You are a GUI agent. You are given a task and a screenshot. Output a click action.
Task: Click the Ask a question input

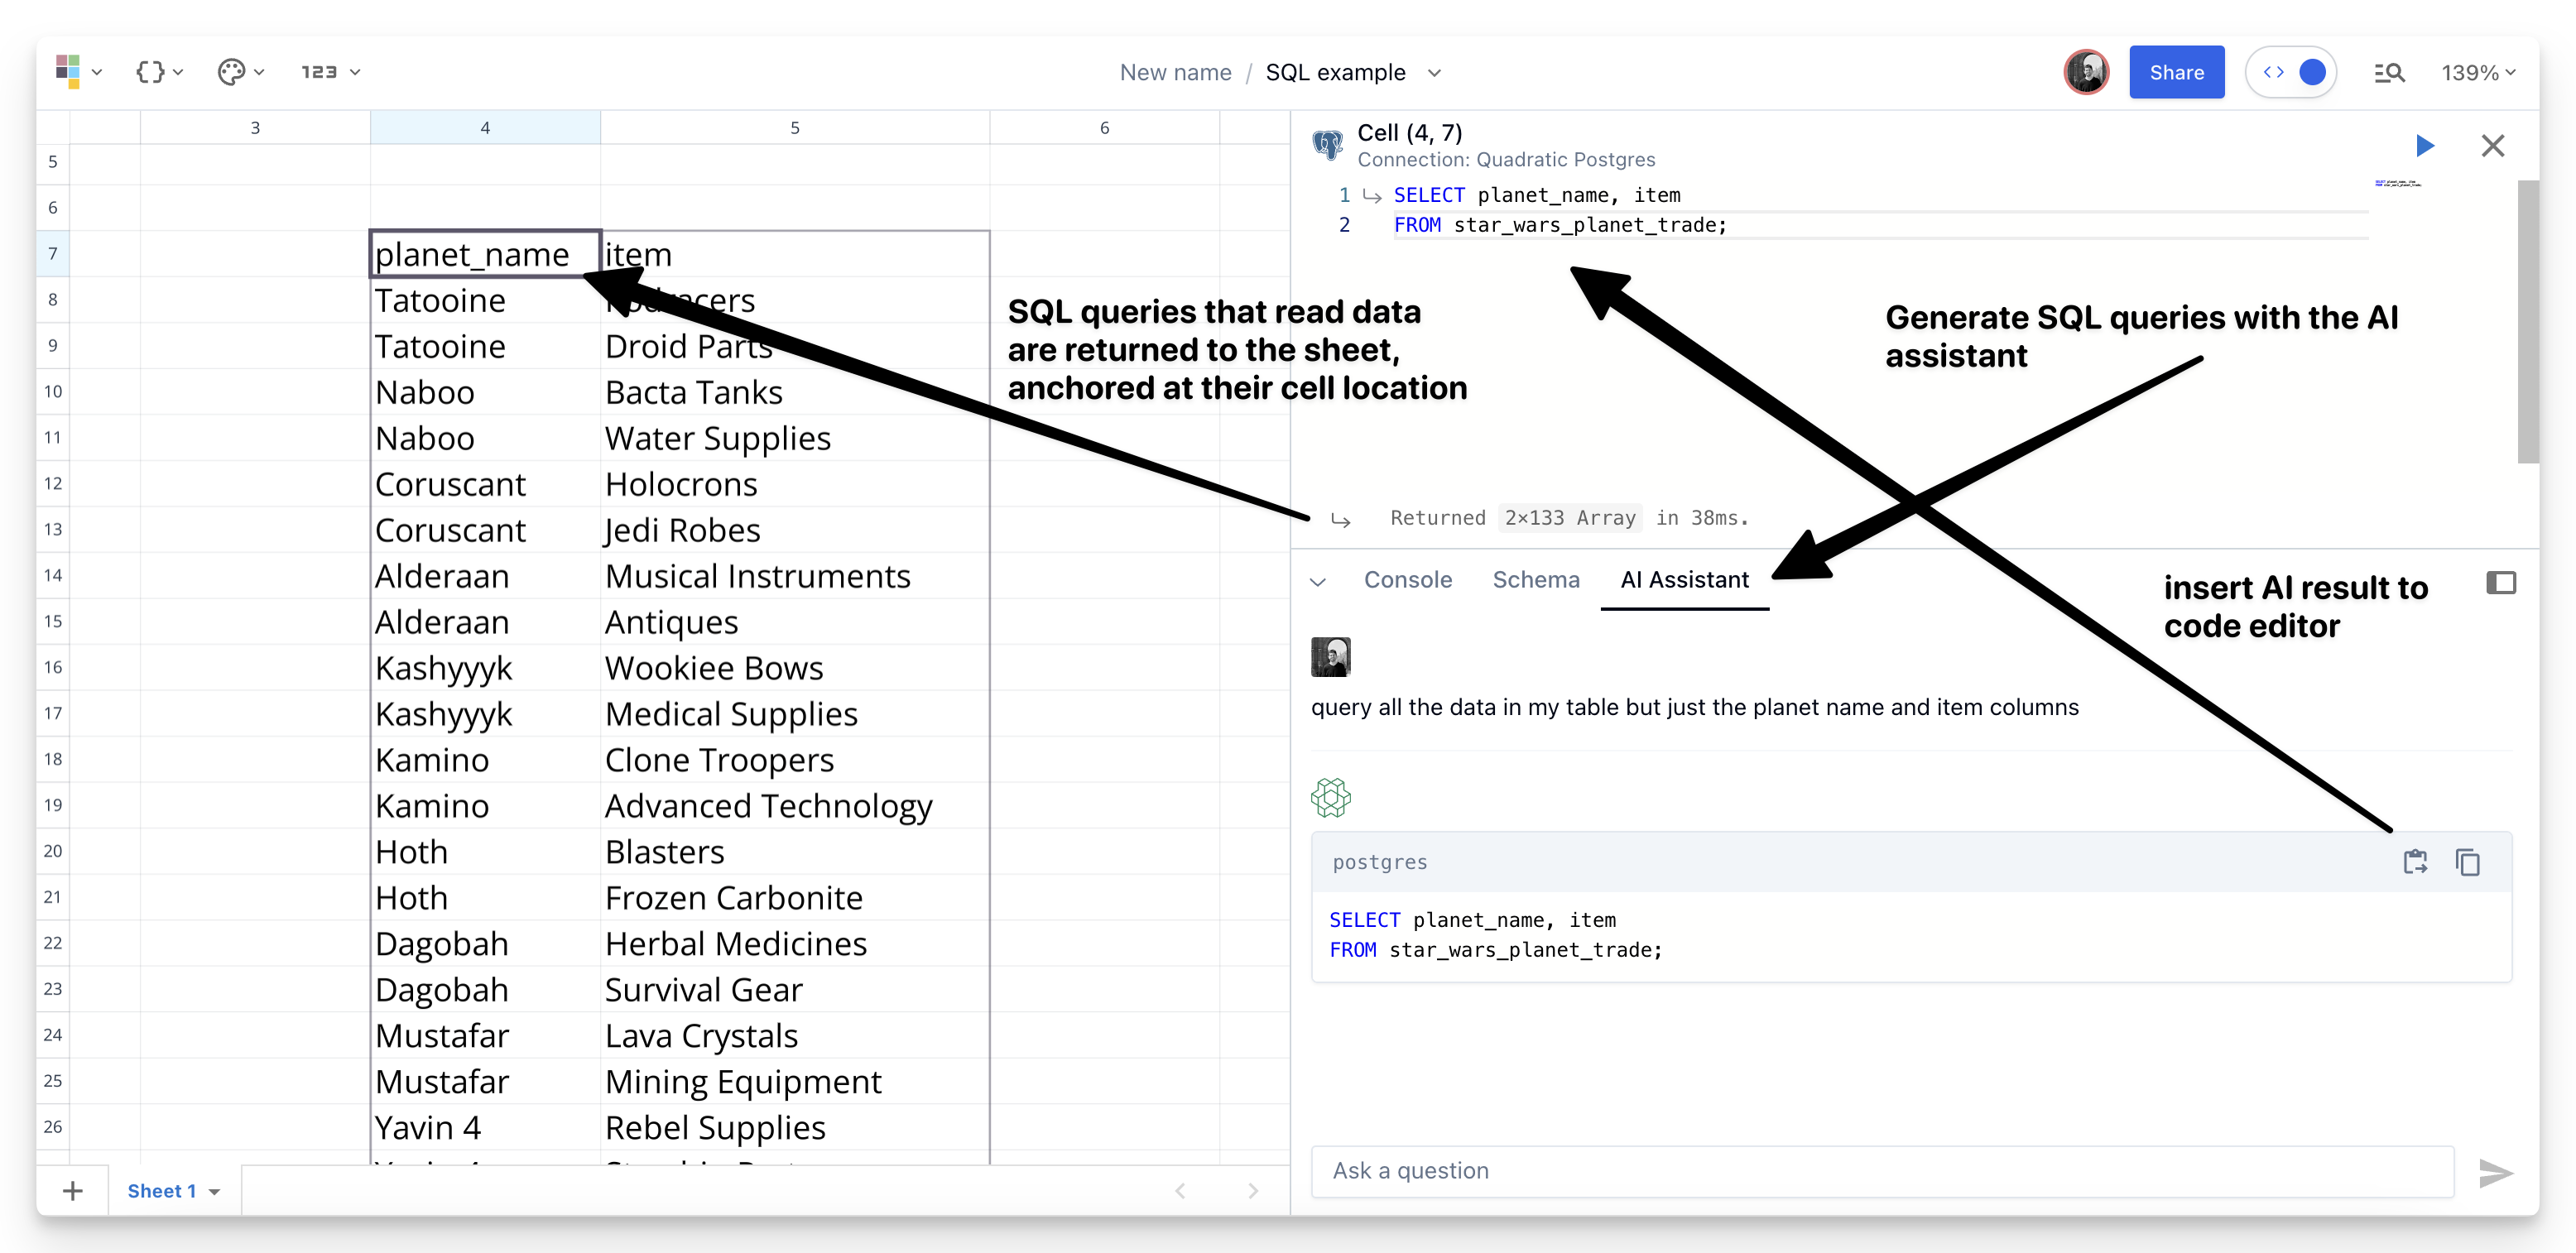coord(1880,1171)
